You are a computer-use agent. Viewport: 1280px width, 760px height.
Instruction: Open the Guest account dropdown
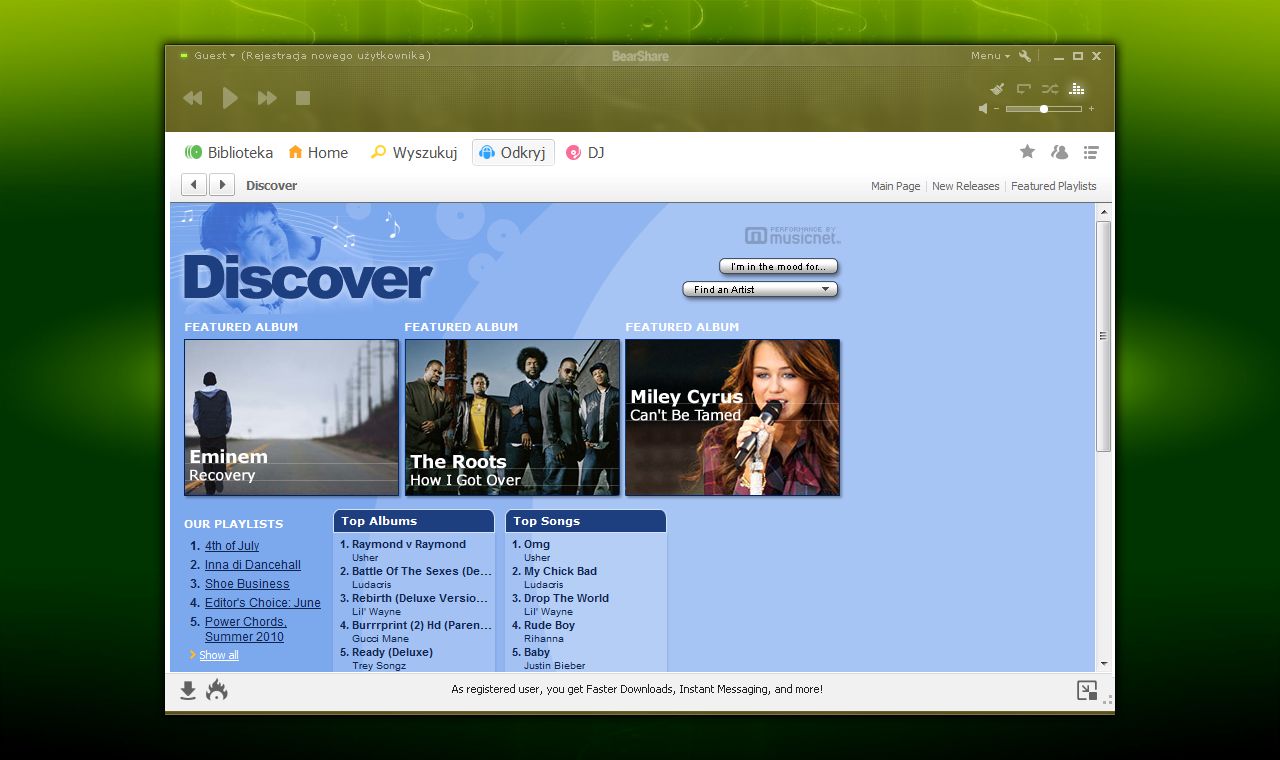click(x=214, y=56)
